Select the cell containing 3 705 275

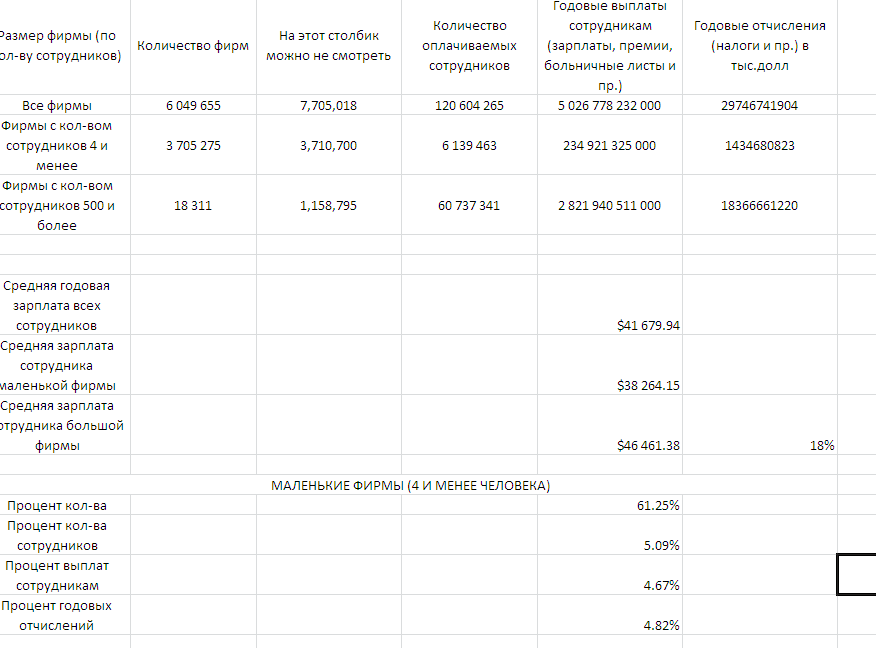click(193, 145)
